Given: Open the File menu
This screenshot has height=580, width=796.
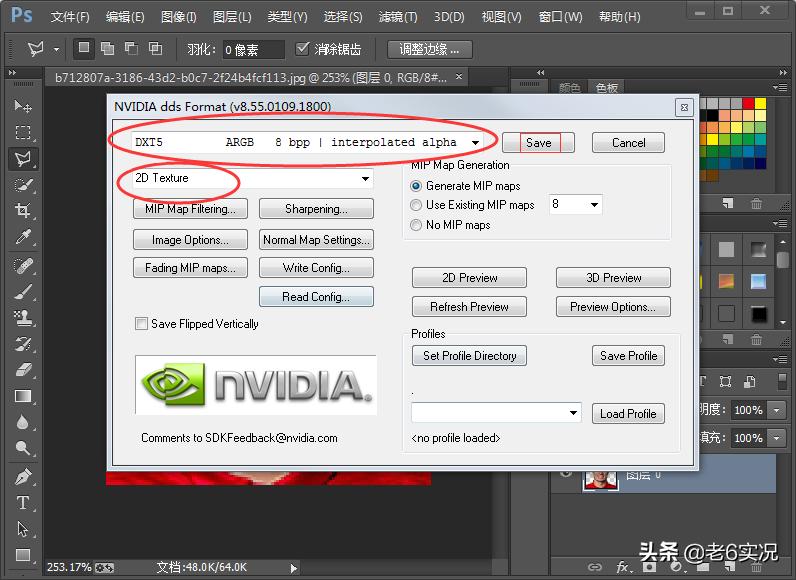Looking at the screenshot, I should tap(70, 17).
